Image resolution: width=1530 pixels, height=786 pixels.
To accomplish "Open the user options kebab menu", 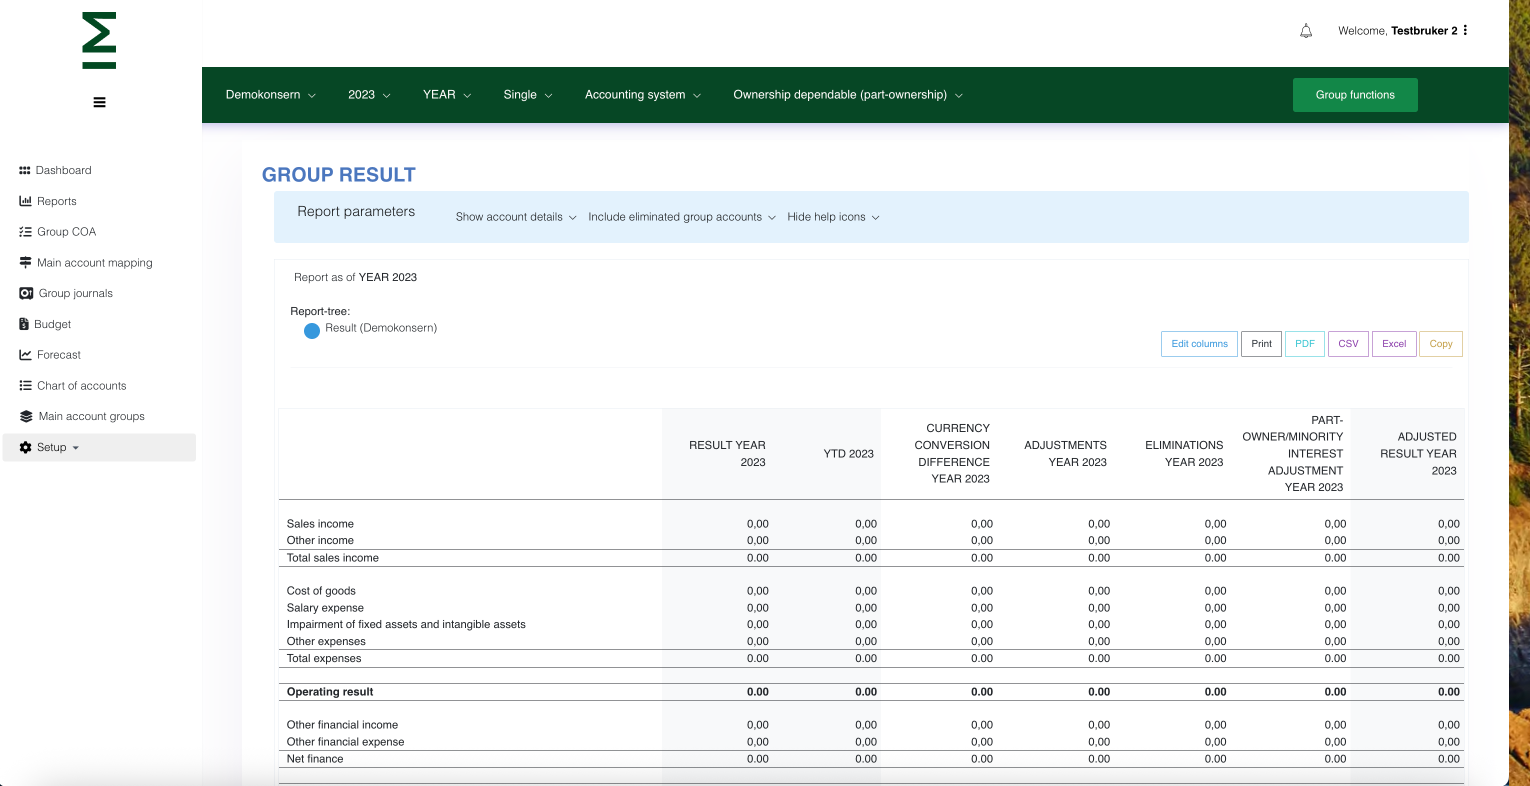I will (x=1465, y=30).
